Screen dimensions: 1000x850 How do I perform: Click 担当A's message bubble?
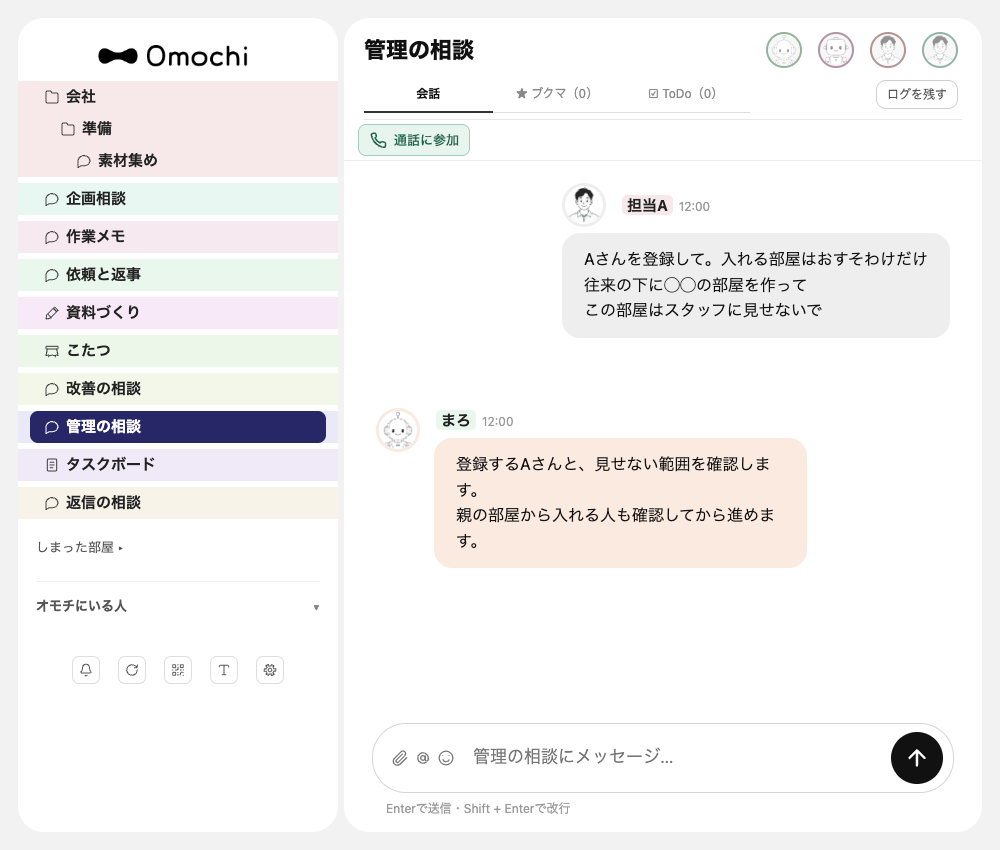(x=756, y=285)
